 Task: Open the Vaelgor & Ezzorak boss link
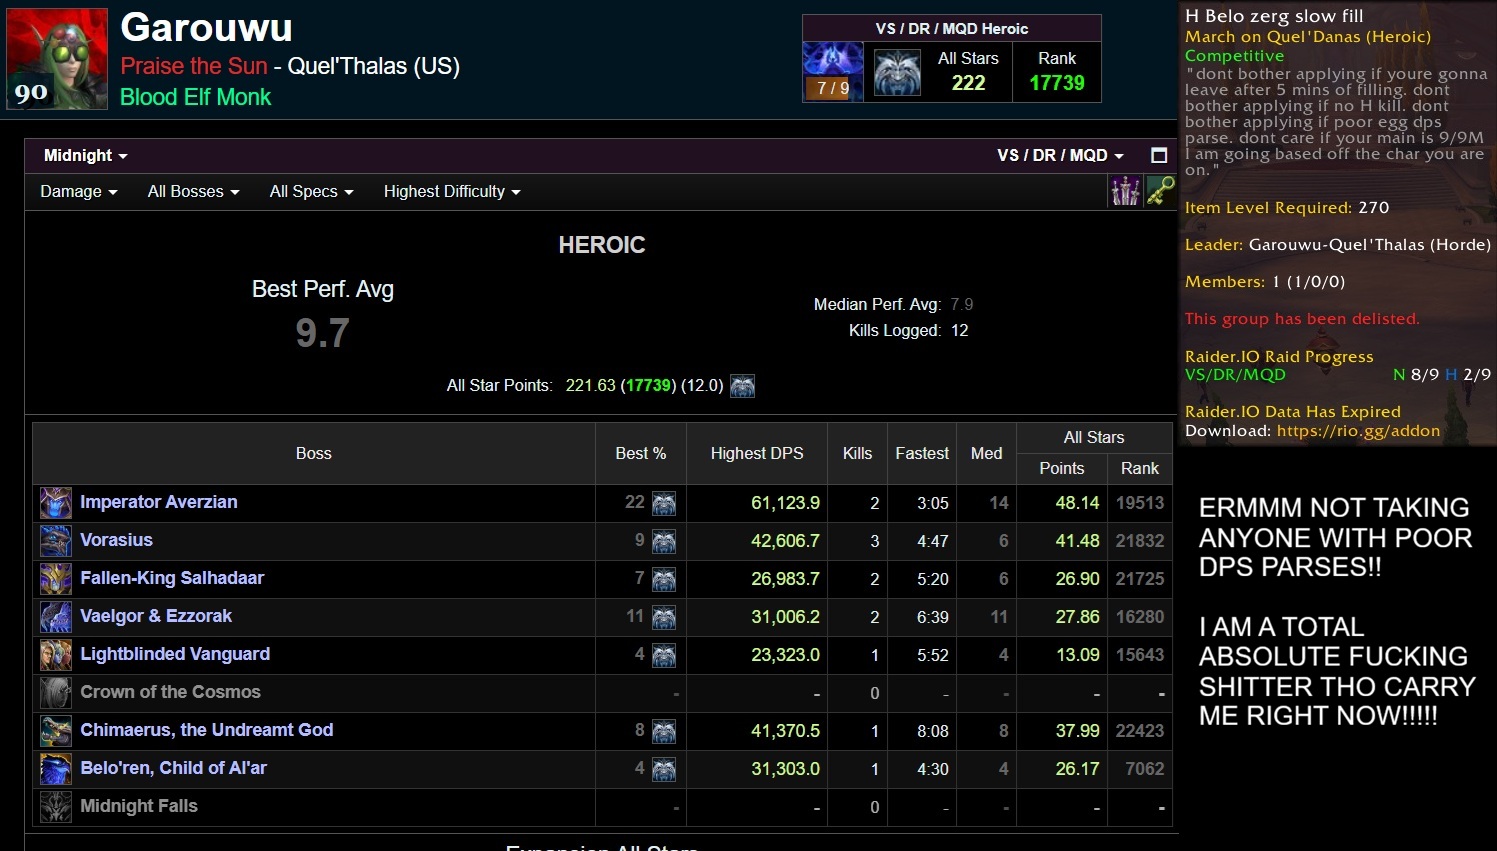pyautogui.click(x=156, y=616)
